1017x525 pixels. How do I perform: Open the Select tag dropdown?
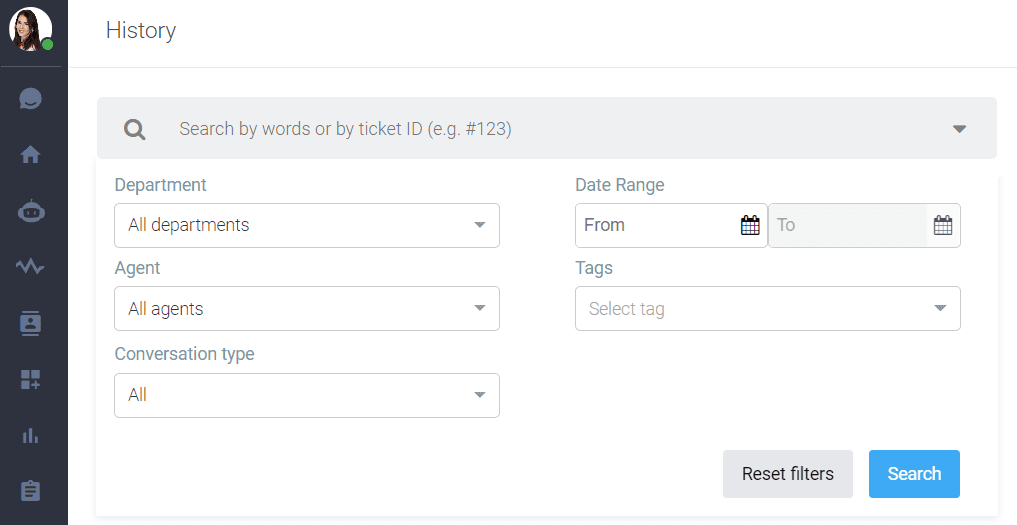coord(768,308)
